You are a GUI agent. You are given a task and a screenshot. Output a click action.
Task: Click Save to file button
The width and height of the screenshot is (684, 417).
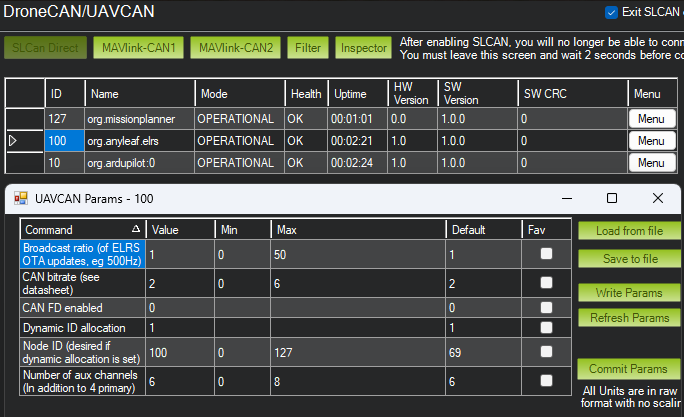pos(629,259)
